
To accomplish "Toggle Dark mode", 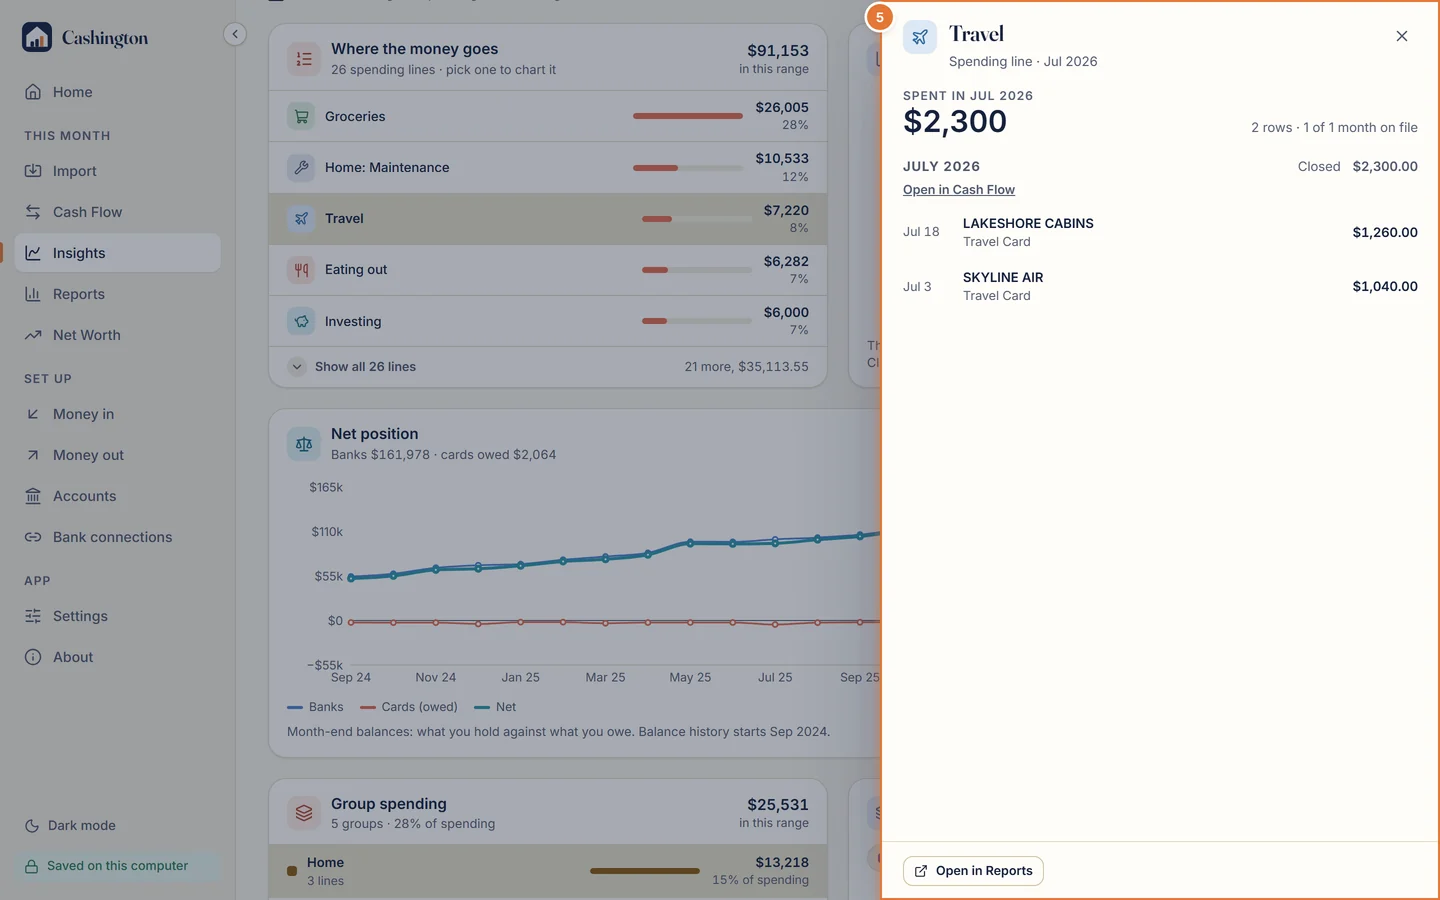I will tap(70, 826).
